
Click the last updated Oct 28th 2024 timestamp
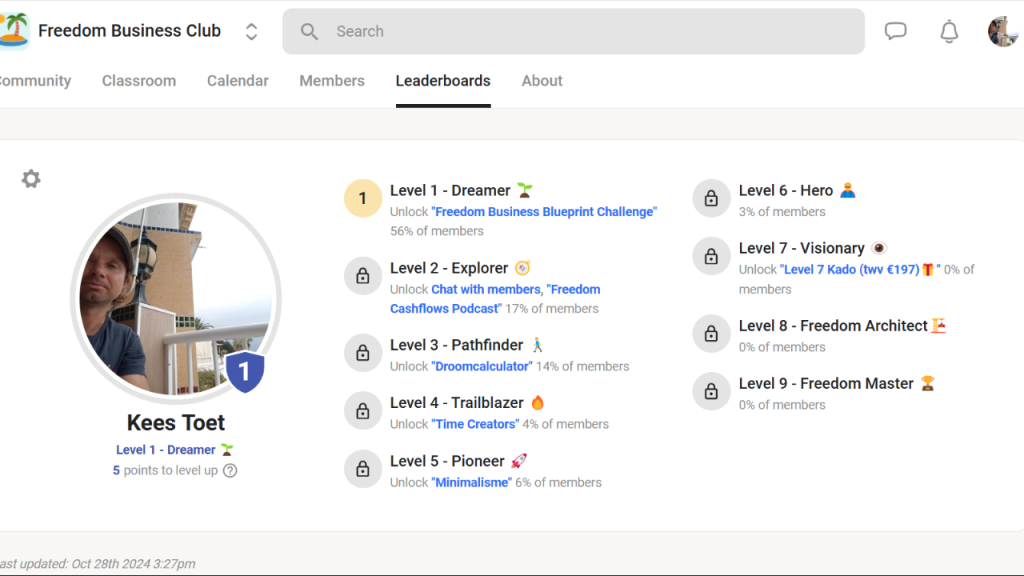click(98, 564)
